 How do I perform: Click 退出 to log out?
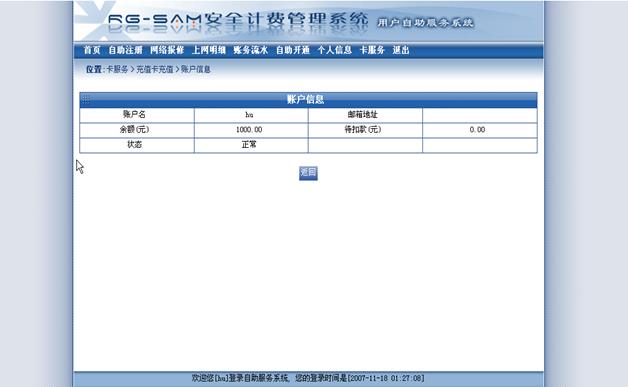pyautogui.click(x=401, y=50)
